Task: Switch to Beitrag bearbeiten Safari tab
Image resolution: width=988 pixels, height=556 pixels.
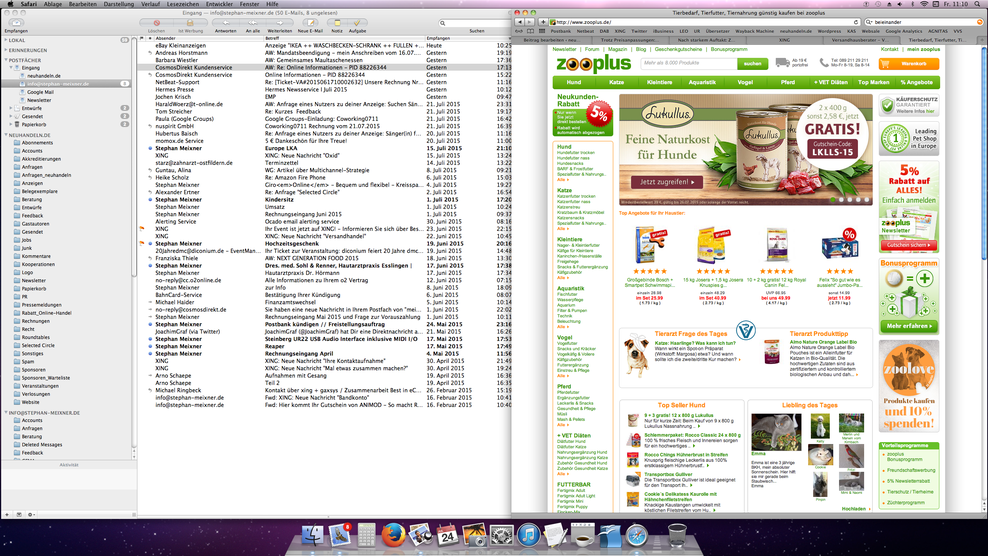Action: 551,39
